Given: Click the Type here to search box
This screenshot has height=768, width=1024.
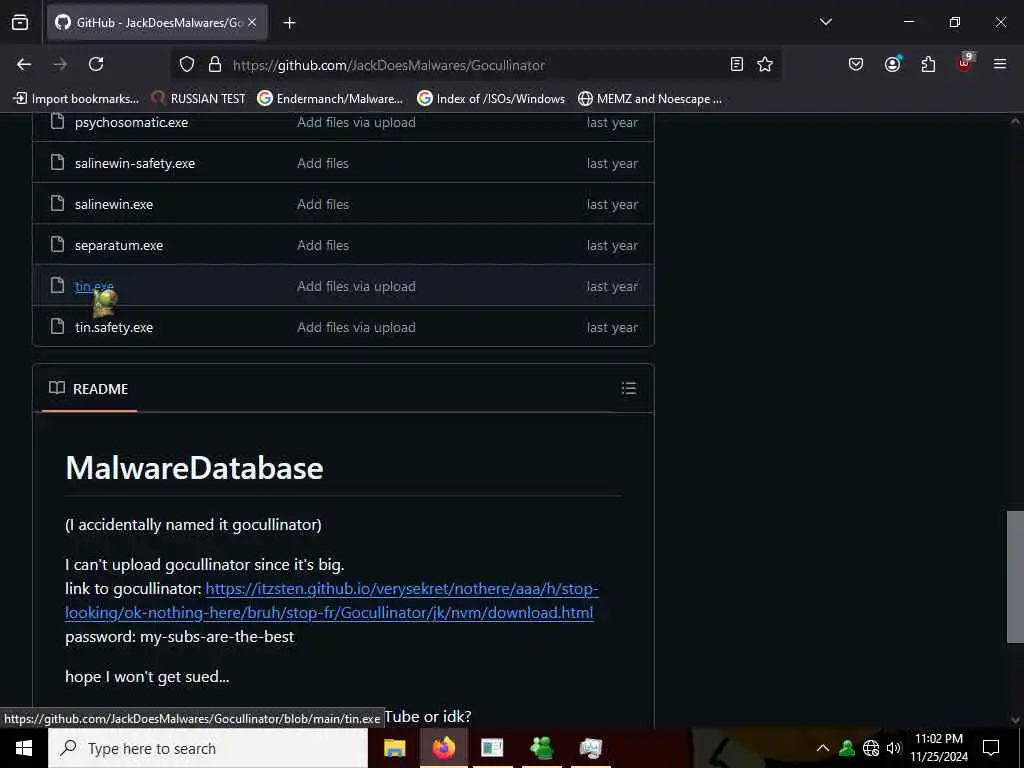Looking at the screenshot, I should 208,748.
